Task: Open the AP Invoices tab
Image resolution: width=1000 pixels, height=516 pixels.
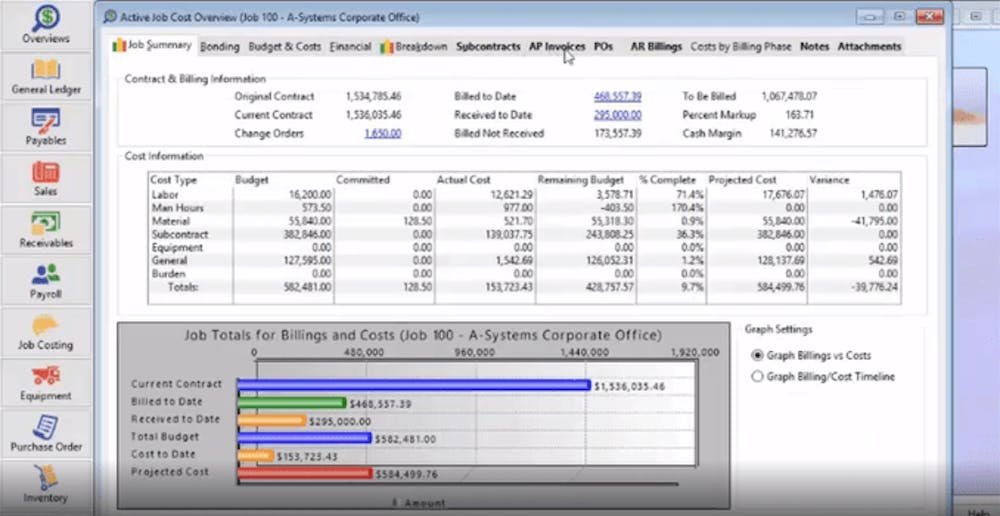Action: pos(557,47)
